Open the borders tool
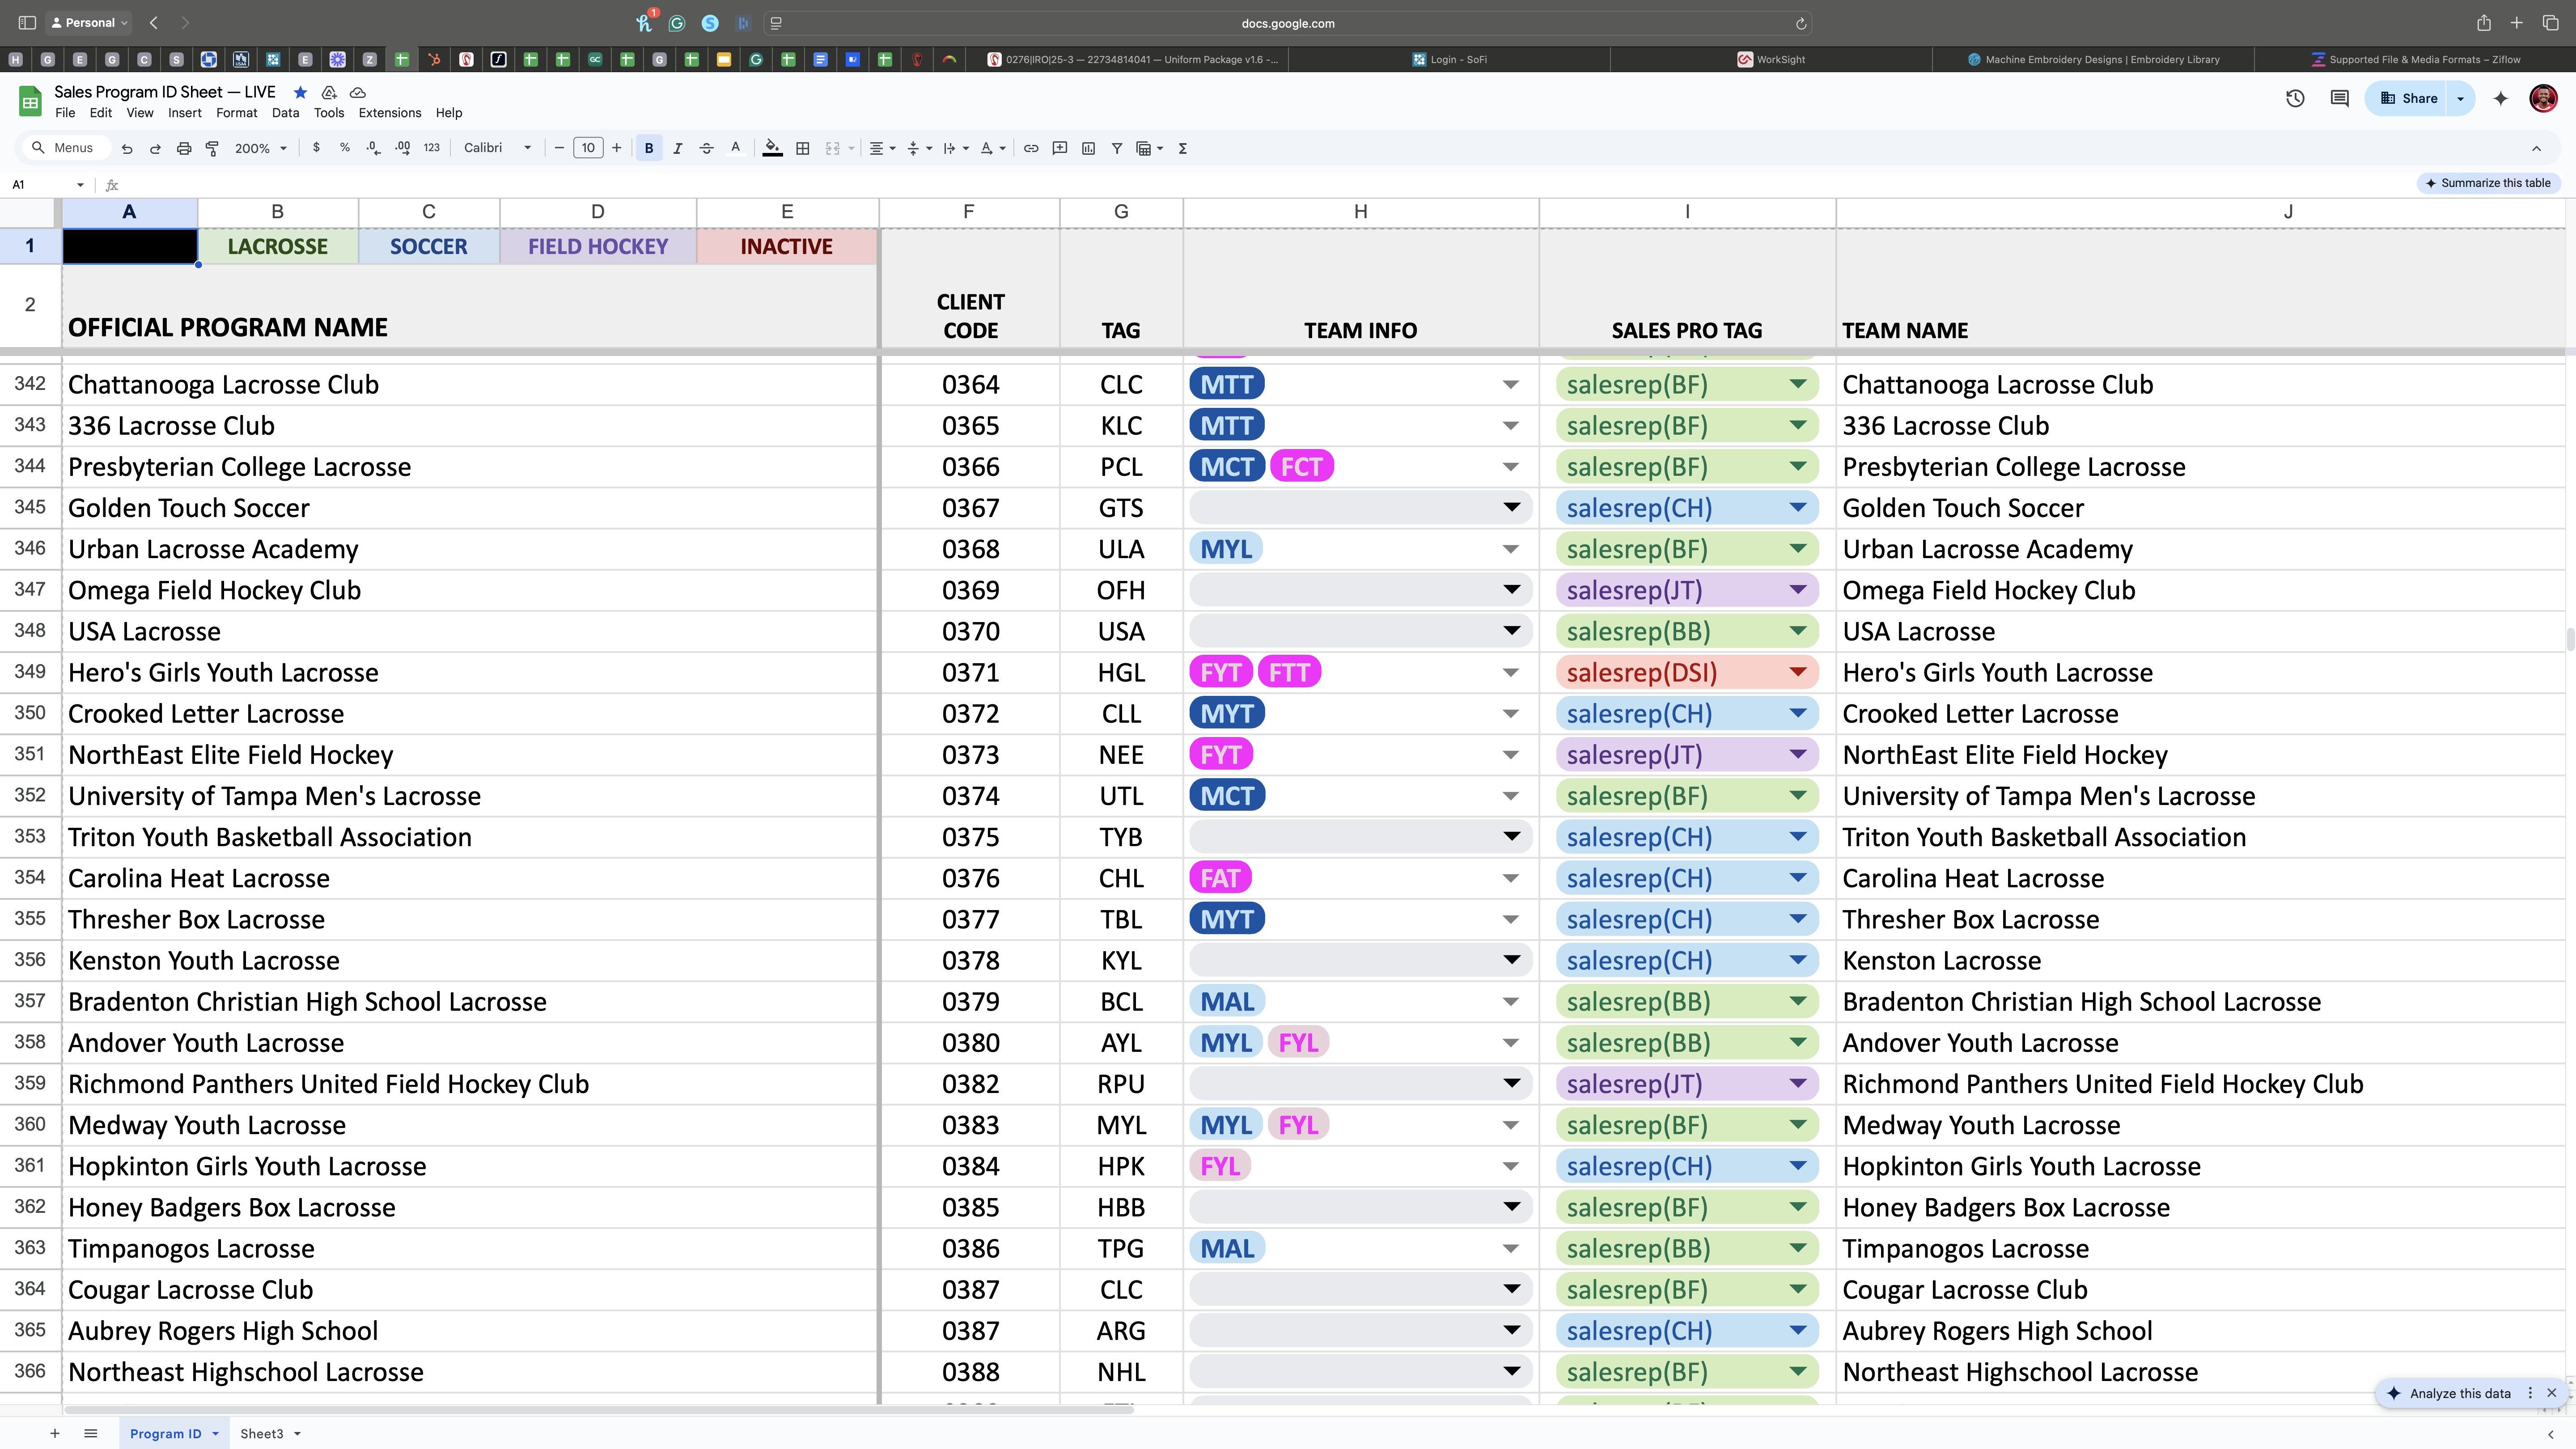 [x=802, y=148]
